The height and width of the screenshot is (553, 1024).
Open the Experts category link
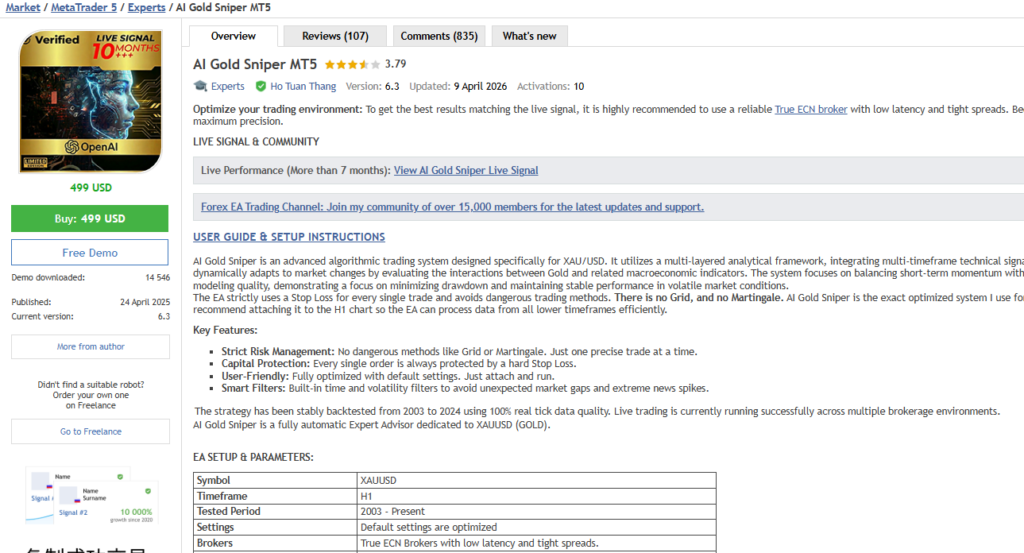point(227,86)
